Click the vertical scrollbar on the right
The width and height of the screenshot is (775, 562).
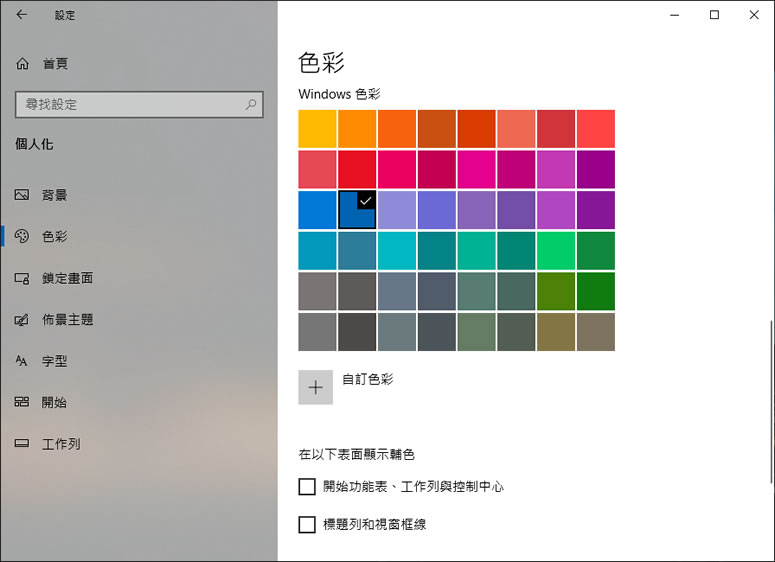tap(771, 402)
